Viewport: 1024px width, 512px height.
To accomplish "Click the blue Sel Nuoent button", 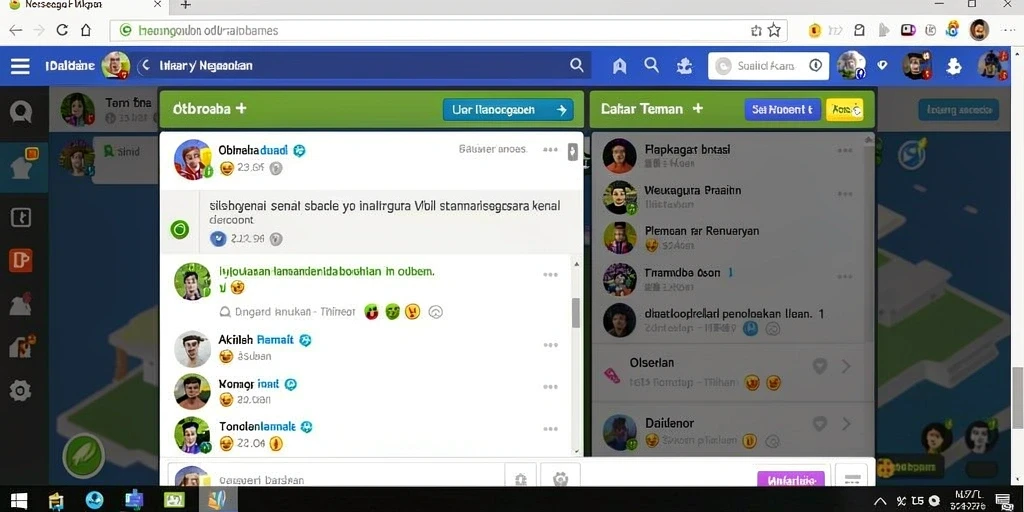I will (x=782, y=110).
